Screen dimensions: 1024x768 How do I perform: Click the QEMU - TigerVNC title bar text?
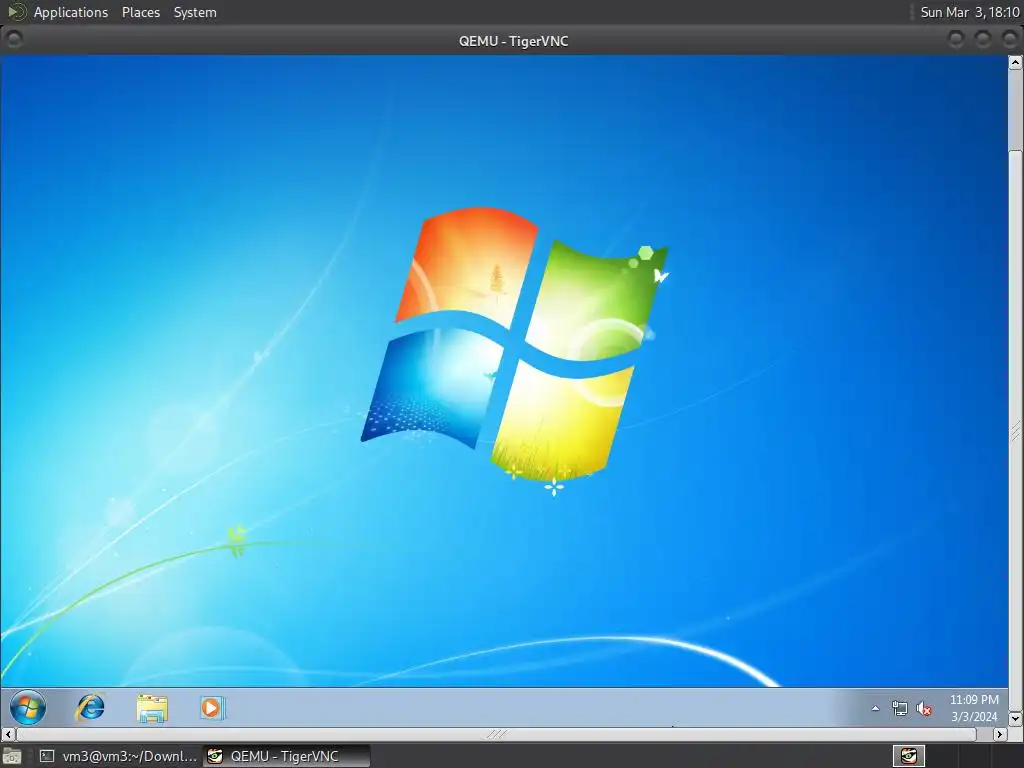pos(513,40)
